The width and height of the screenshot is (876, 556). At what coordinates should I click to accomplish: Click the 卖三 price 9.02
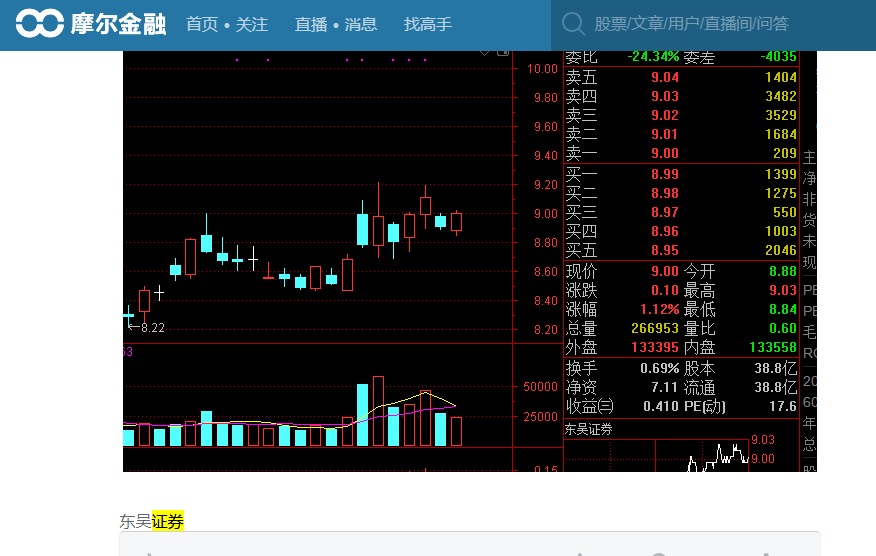pos(665,115)
